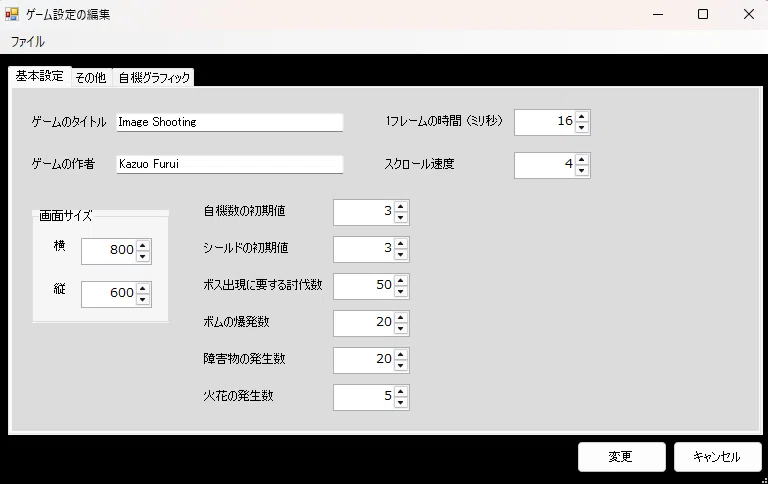Increase 横 screen width with up arrow
Viewport: 768px width, 484px height.
pos(143,245)
